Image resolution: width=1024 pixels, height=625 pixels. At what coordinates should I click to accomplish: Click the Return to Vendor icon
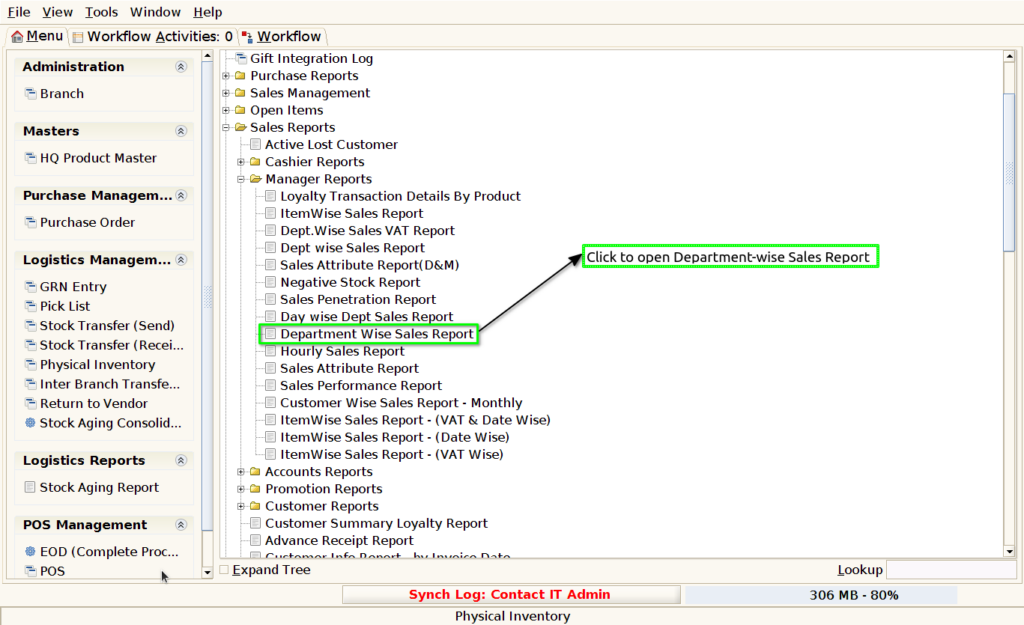tap(30, 403)
